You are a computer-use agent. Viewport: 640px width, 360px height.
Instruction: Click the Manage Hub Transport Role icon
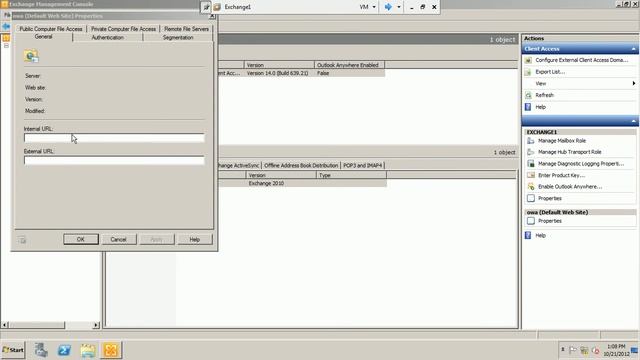[x=531, y=152]
